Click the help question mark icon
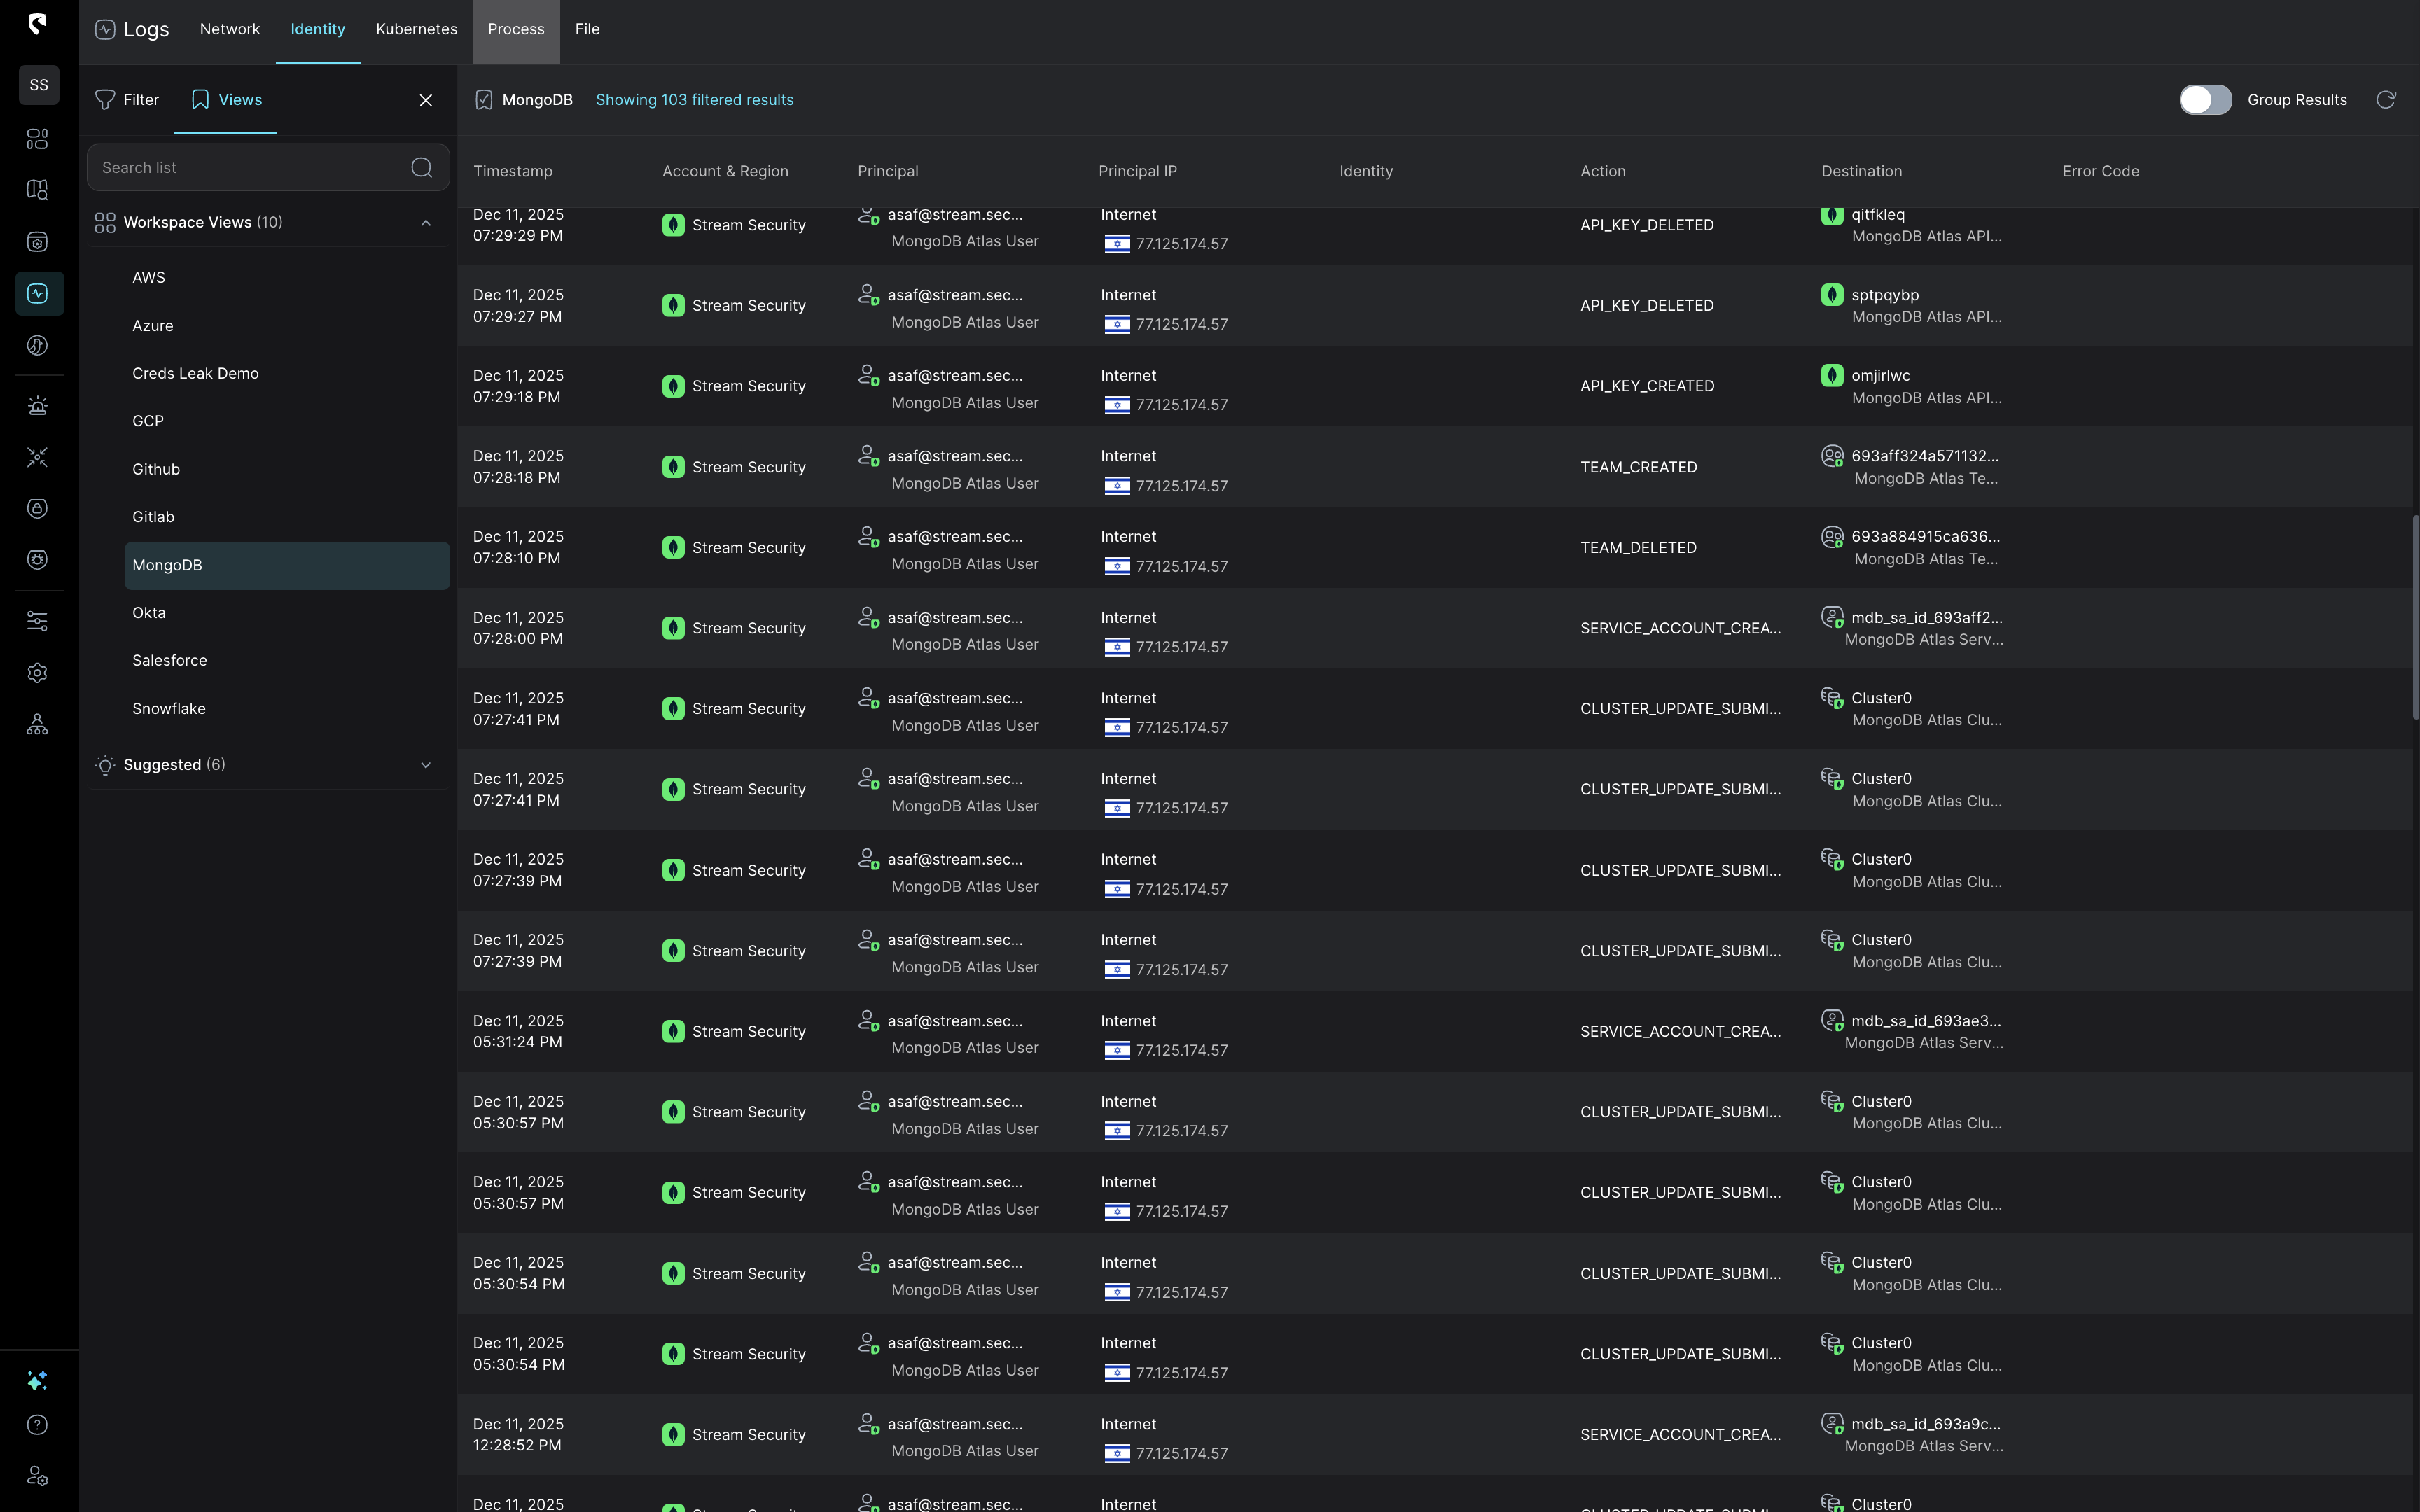Screen dimensions: 2420x1512 tap(37, 1425)
